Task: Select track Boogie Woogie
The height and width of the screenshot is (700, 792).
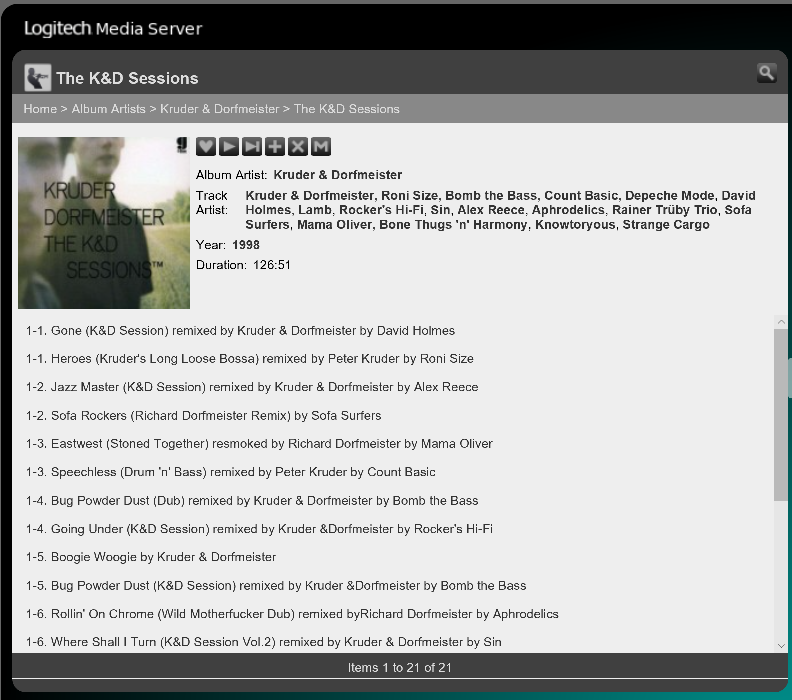Action: 151,557
